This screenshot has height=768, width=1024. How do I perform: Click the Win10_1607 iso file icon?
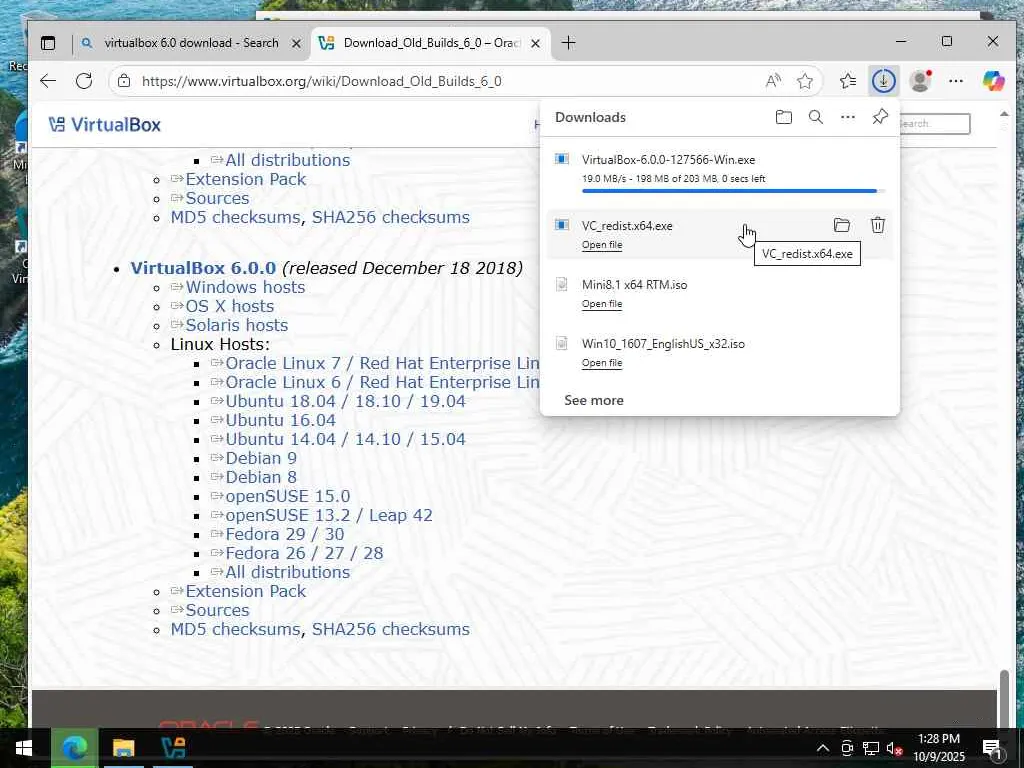point(562,344)
